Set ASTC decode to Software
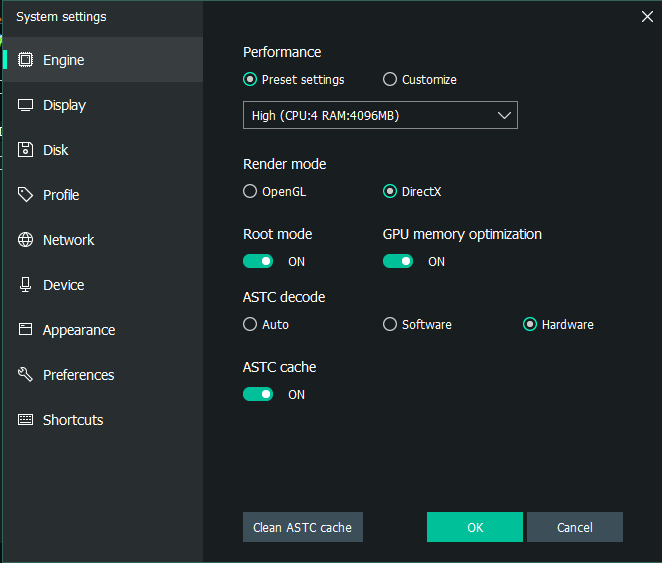Image resolution: width=662 pixels, height=563 pixels. point(390,324)
